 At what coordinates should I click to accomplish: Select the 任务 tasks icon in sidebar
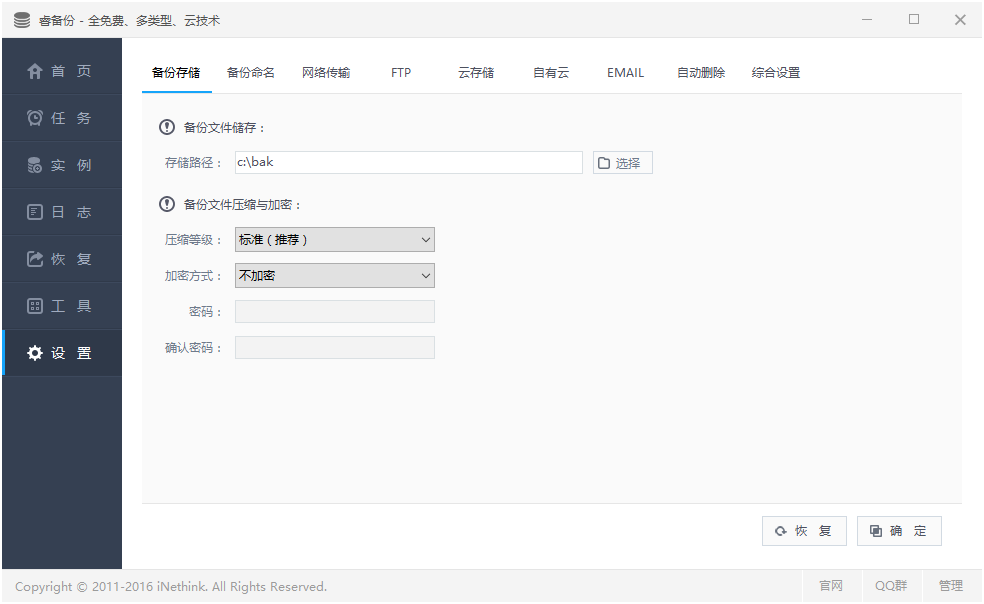(x=62, y=117)
